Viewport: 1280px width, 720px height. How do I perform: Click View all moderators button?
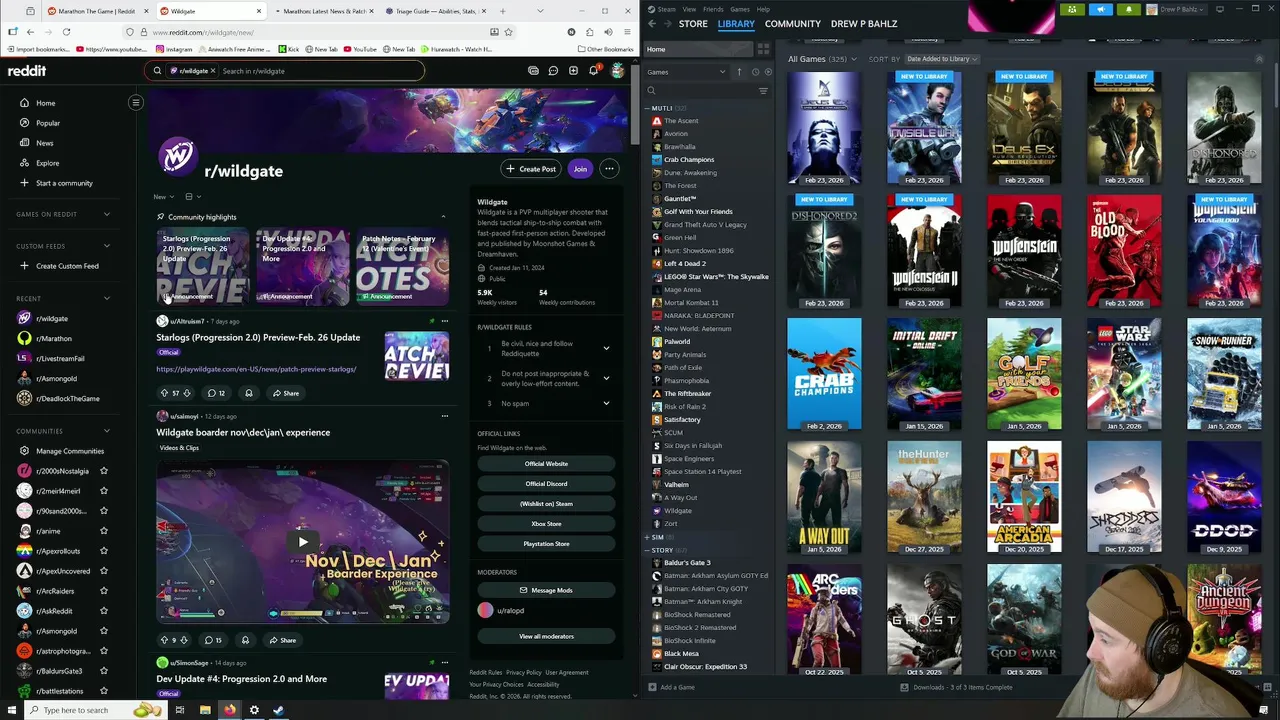[546, 637]
